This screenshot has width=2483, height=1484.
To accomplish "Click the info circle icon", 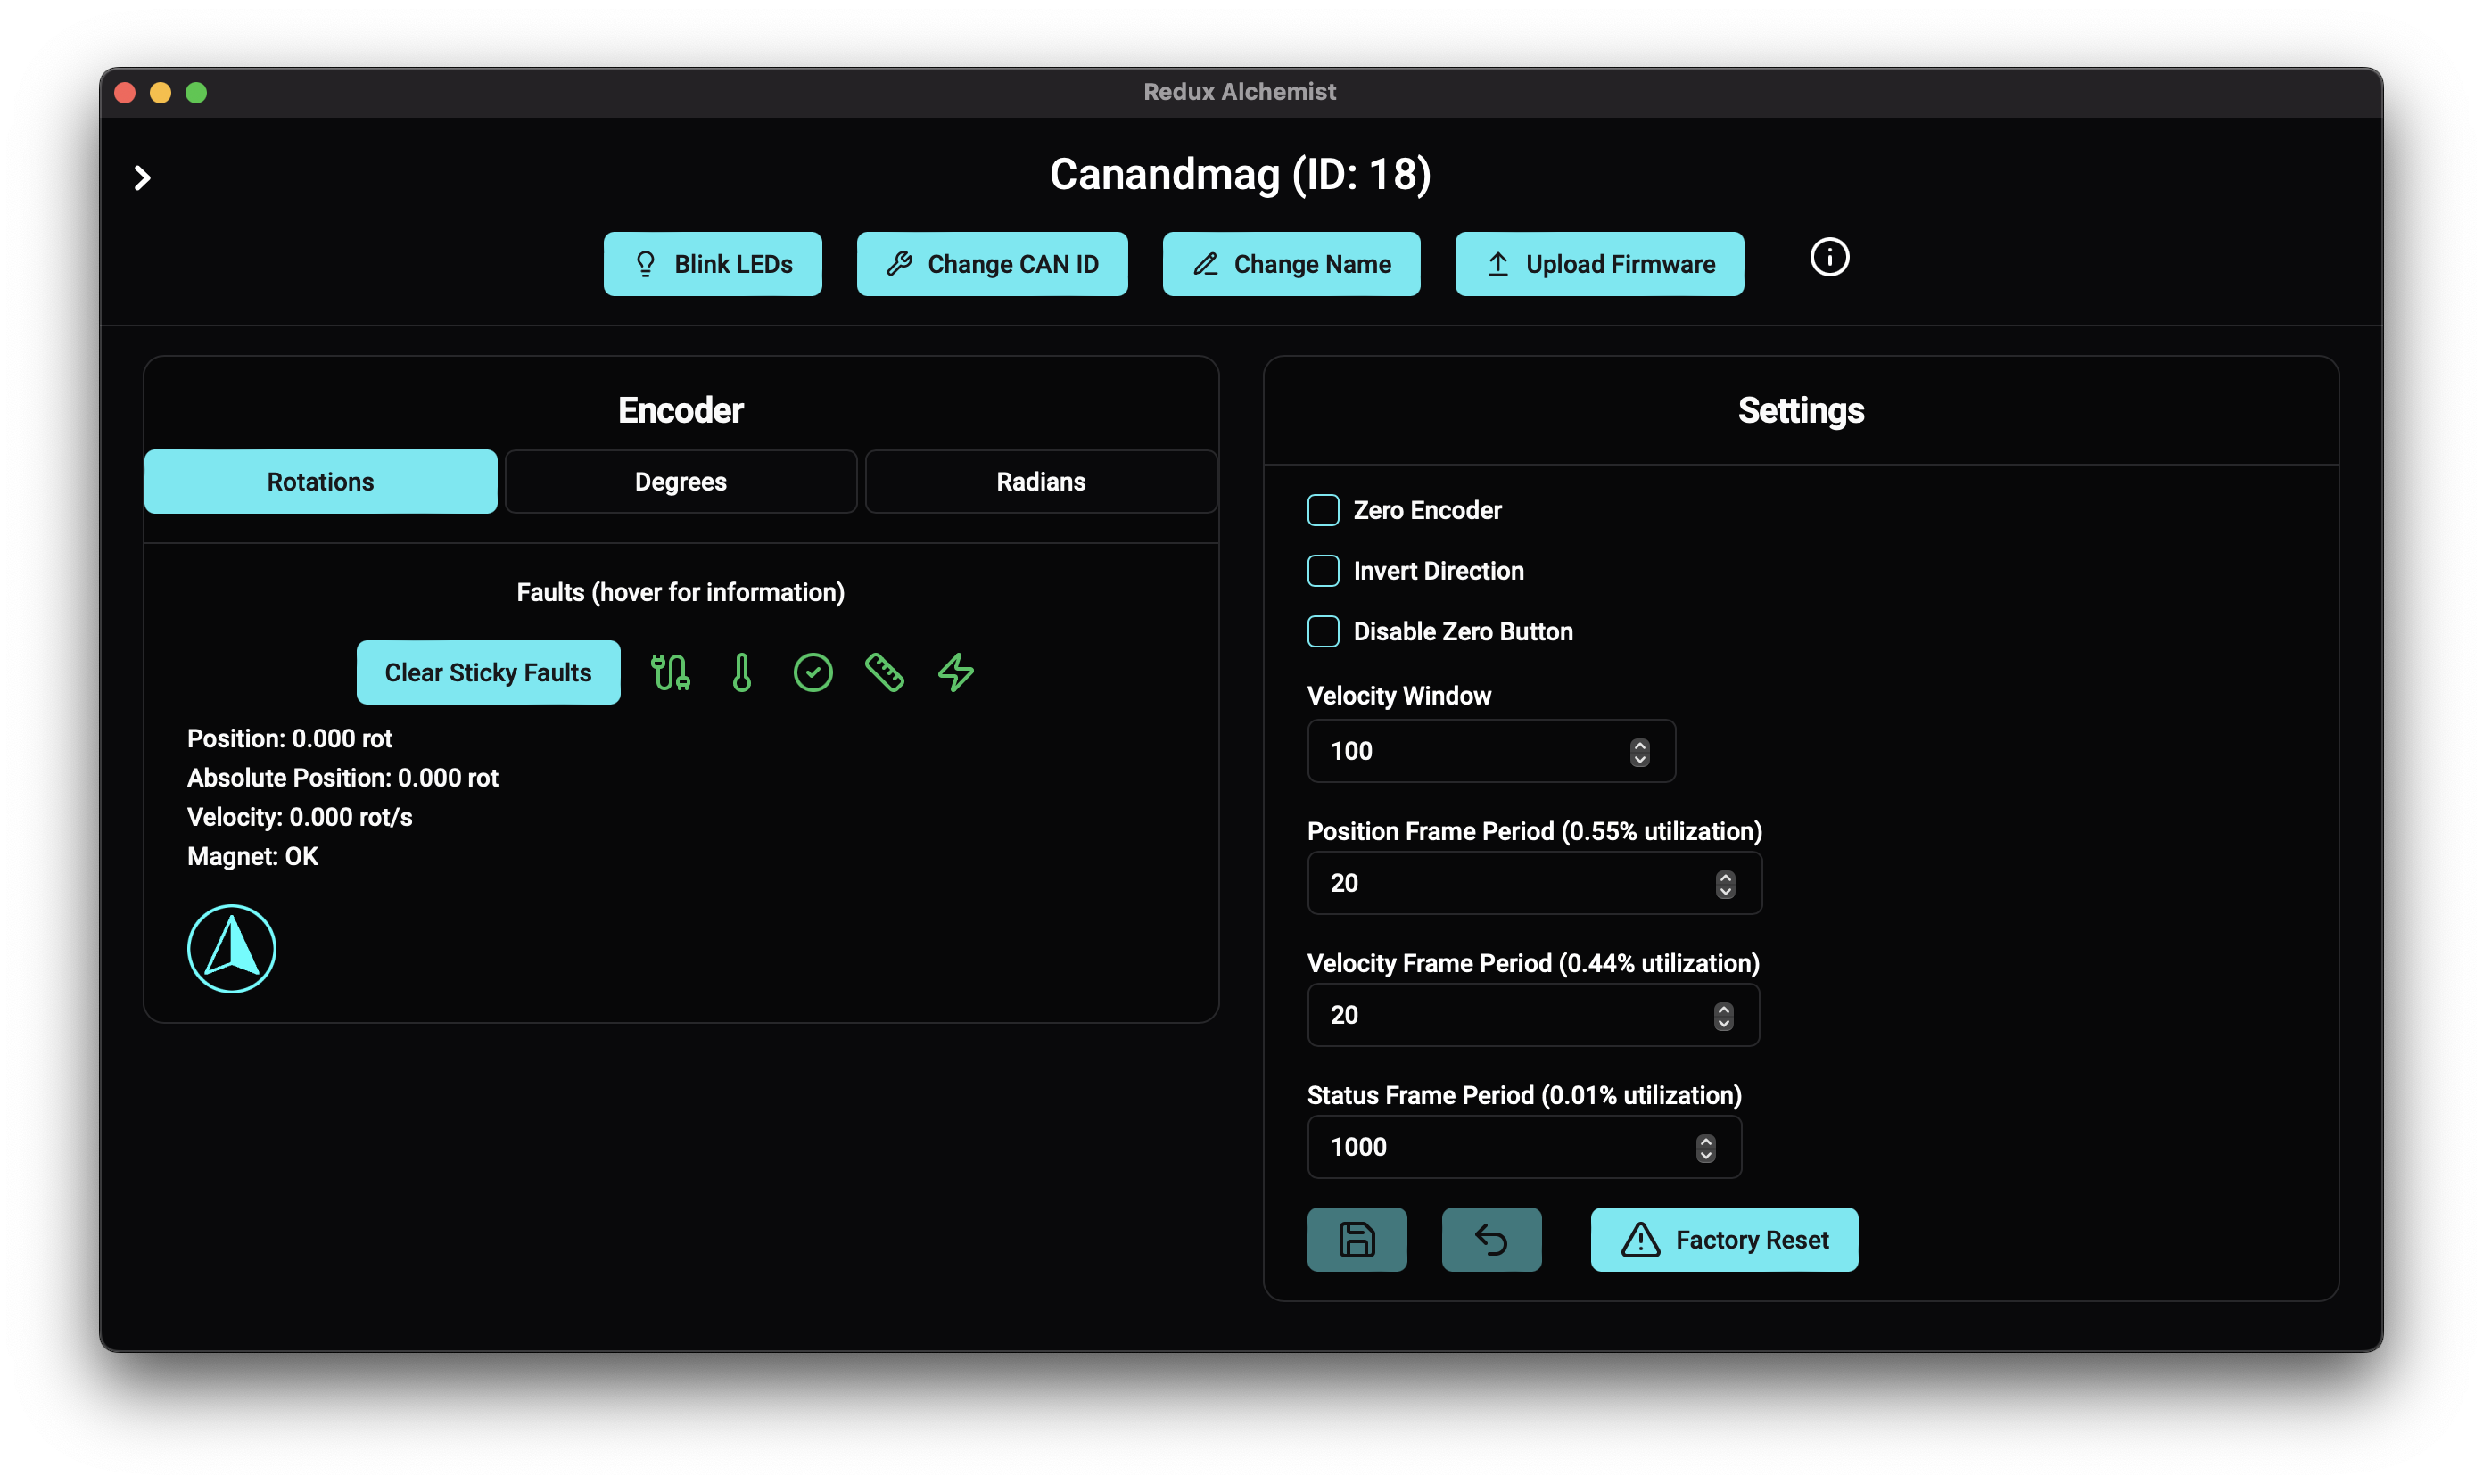I will coord(1829,258).
